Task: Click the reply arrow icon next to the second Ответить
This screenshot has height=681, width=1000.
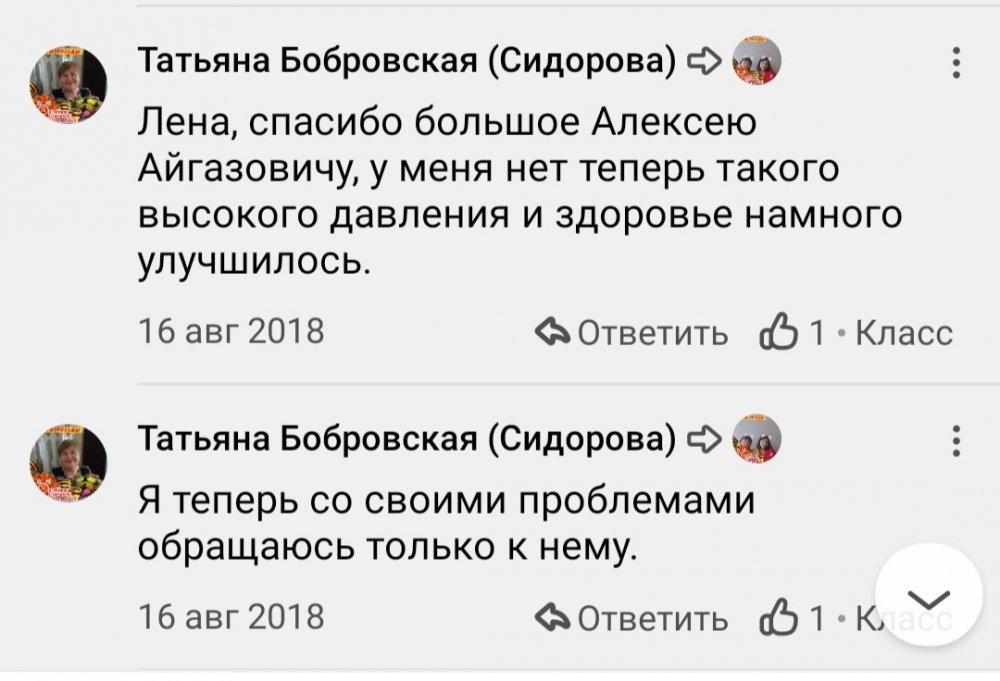Action: 551,618
